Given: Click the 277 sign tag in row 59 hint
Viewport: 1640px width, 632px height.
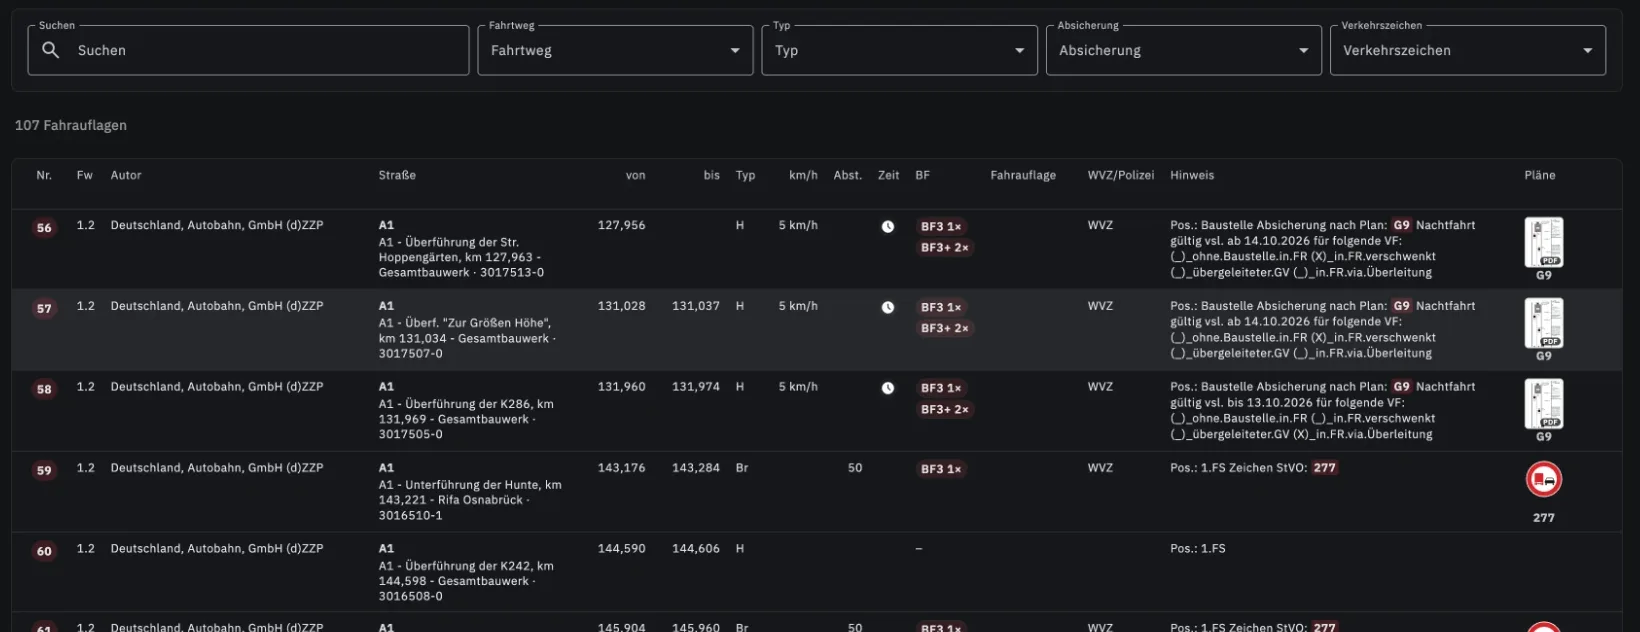Looking at the screenshot, I should pyautogui.click(x=1325, y=468).
